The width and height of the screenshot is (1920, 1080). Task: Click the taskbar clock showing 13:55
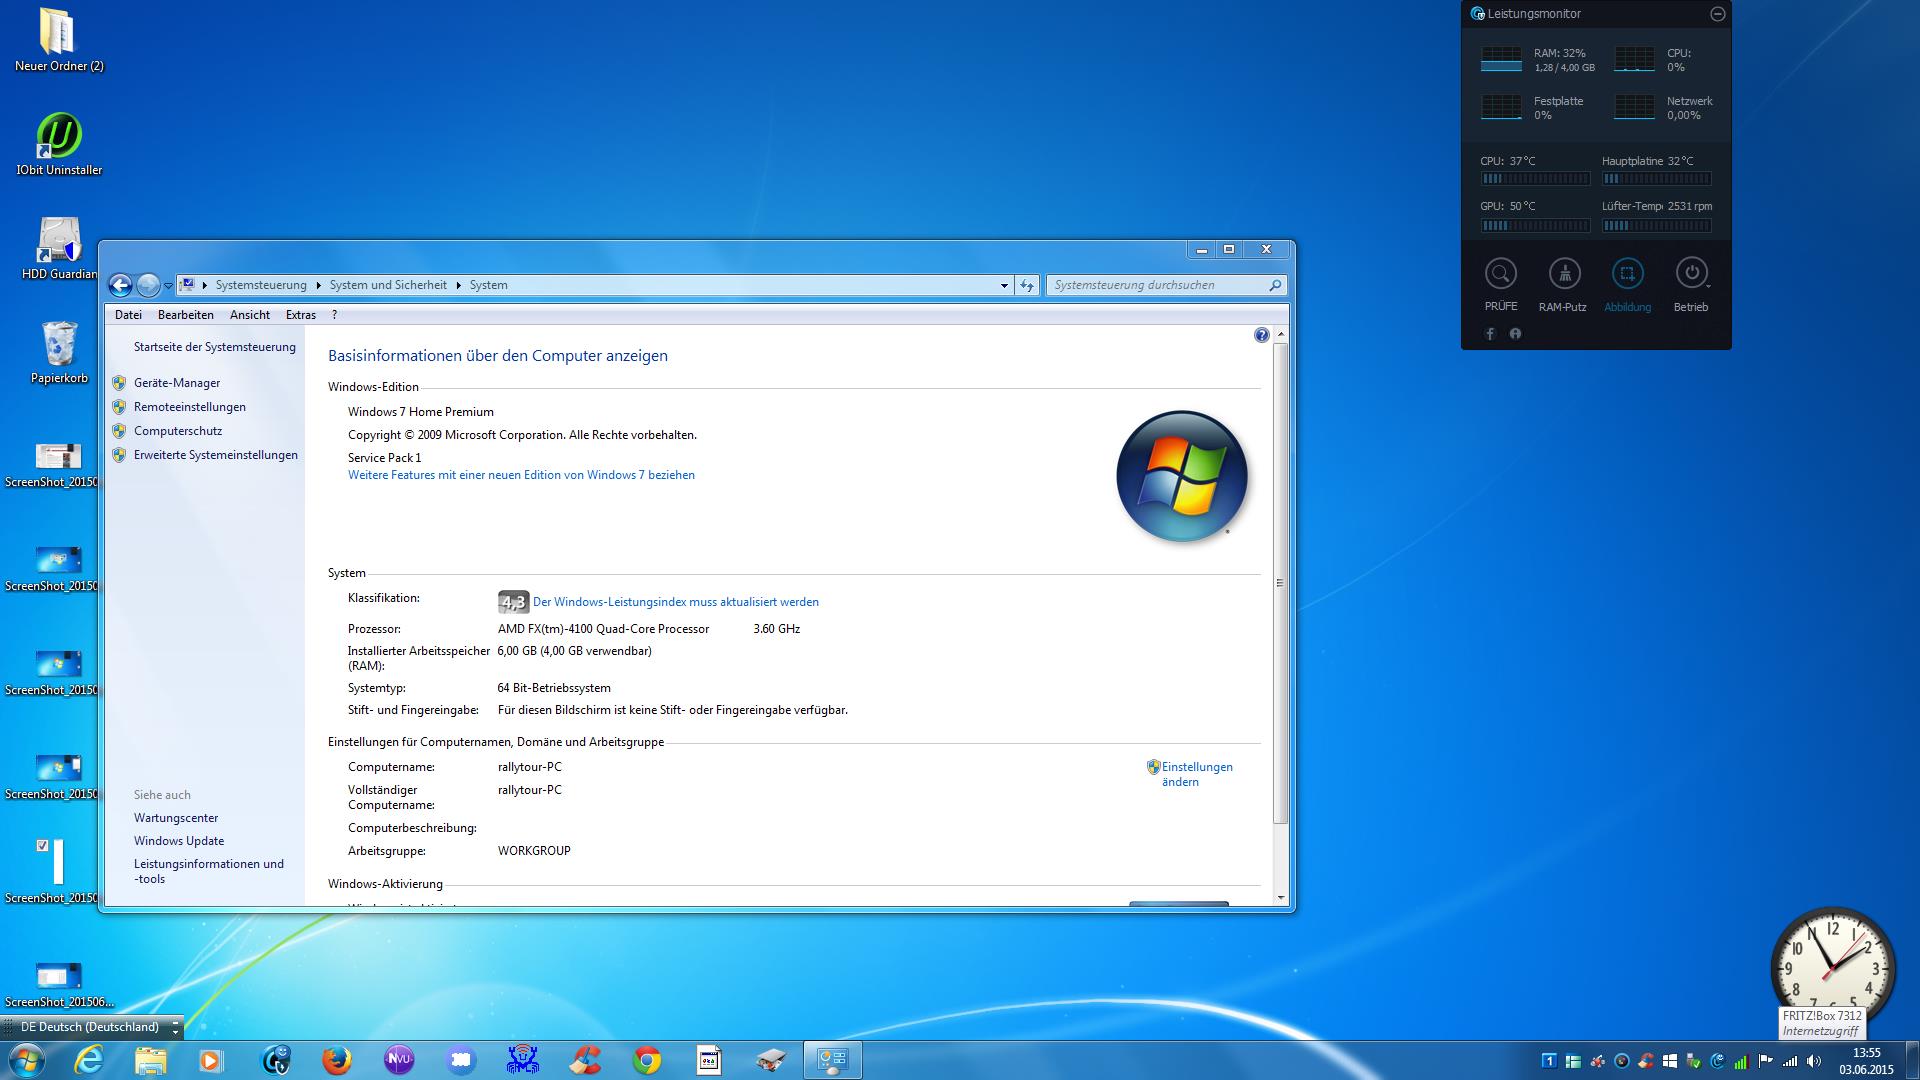pyautogui.click(x=1866, y=1061)
